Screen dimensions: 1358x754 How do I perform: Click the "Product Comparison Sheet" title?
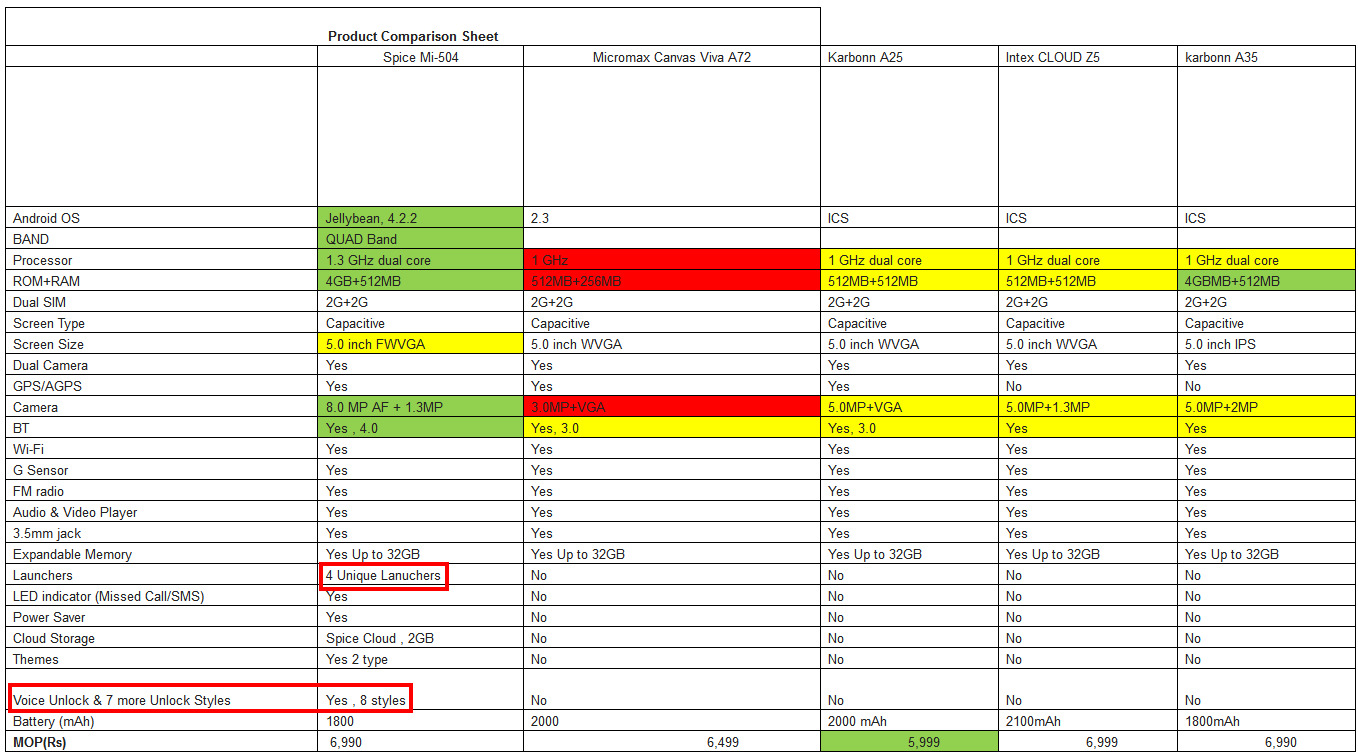click(x=413, y=36)
